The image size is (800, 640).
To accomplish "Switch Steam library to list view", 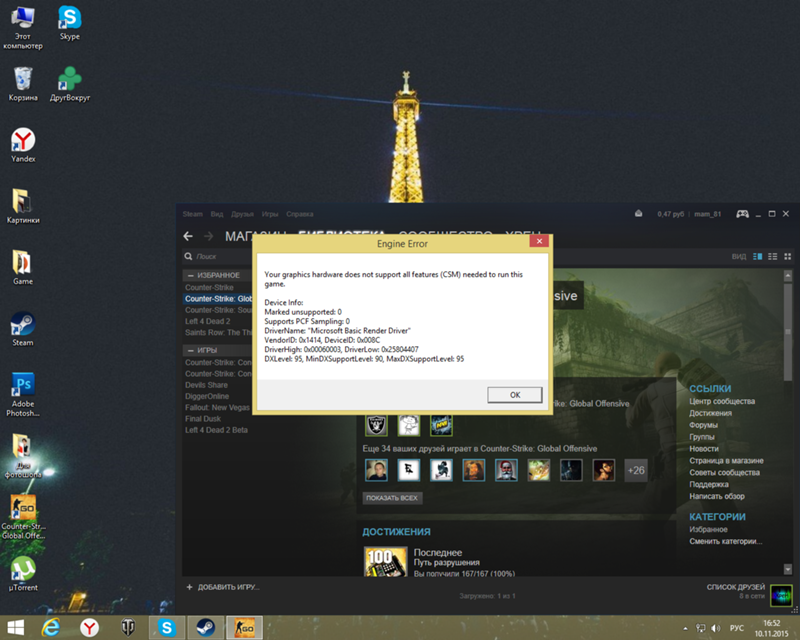I will click(x=773, y=256).
